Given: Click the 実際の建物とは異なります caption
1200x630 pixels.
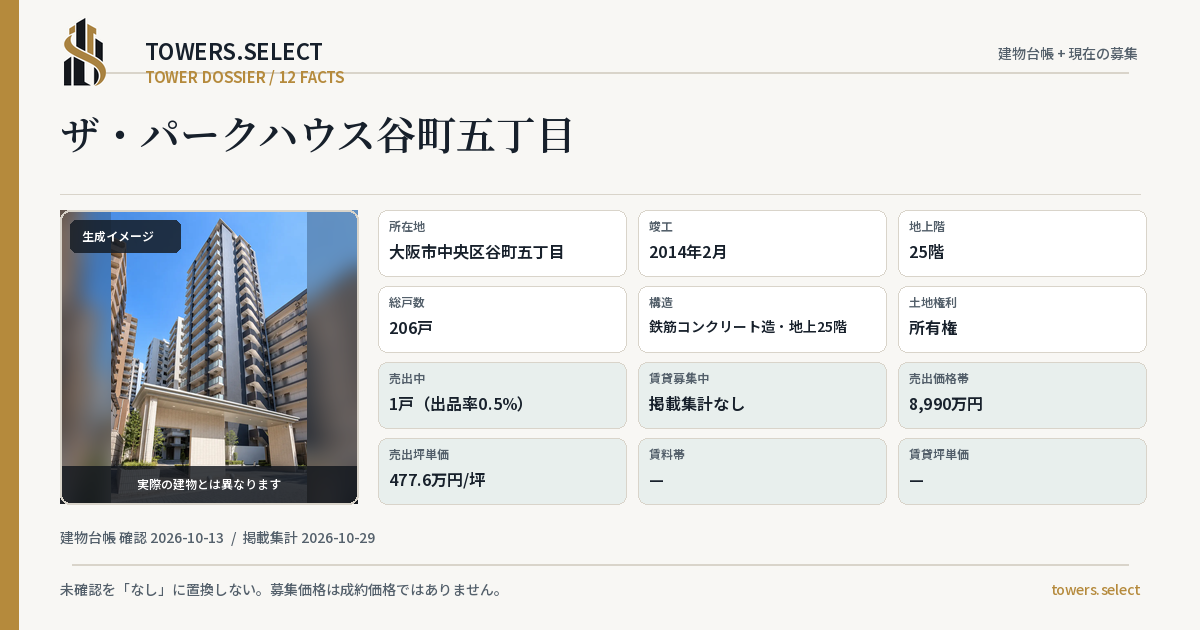Looking at the screenshot, I should click(x=209, y=484).
